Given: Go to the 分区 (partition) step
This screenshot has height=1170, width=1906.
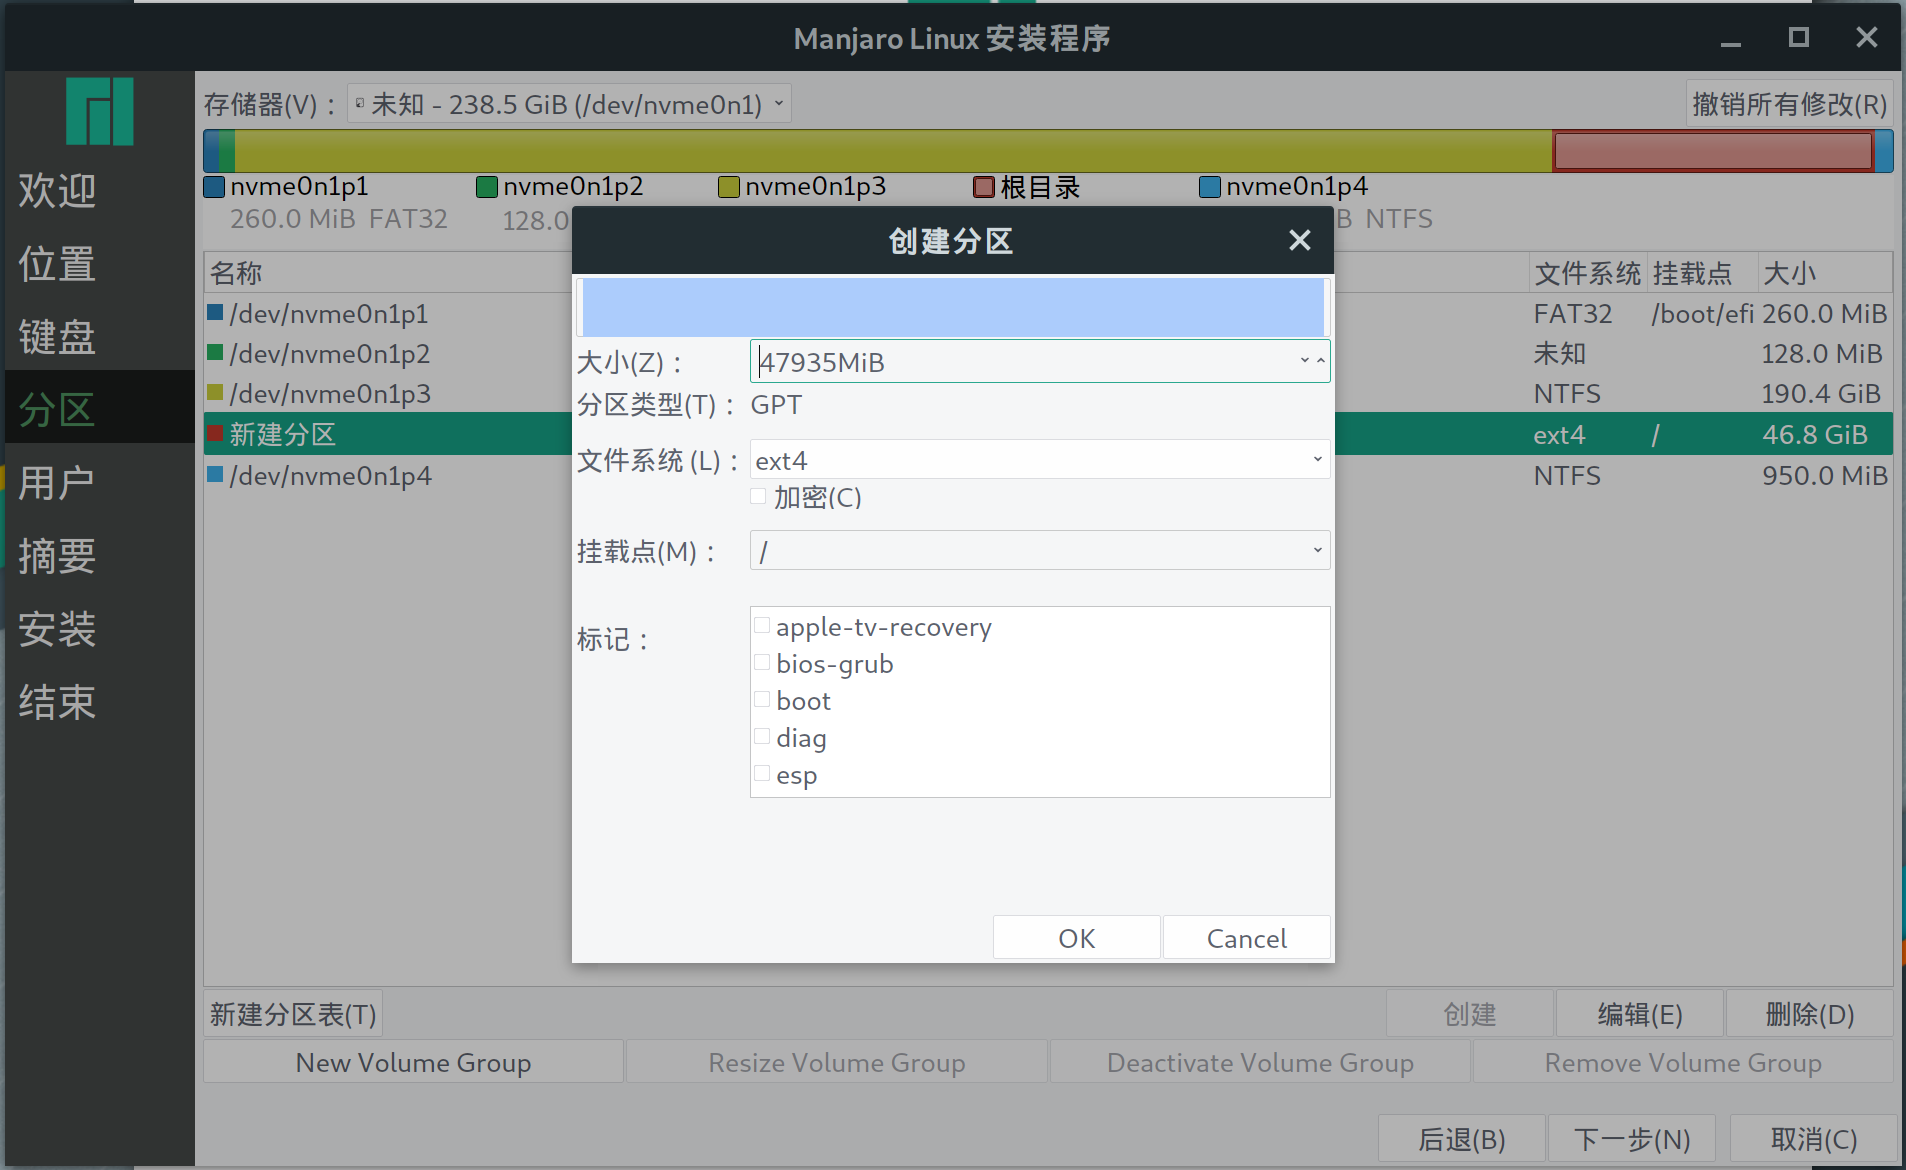Looking at the screenshot, I should (55, 408).
